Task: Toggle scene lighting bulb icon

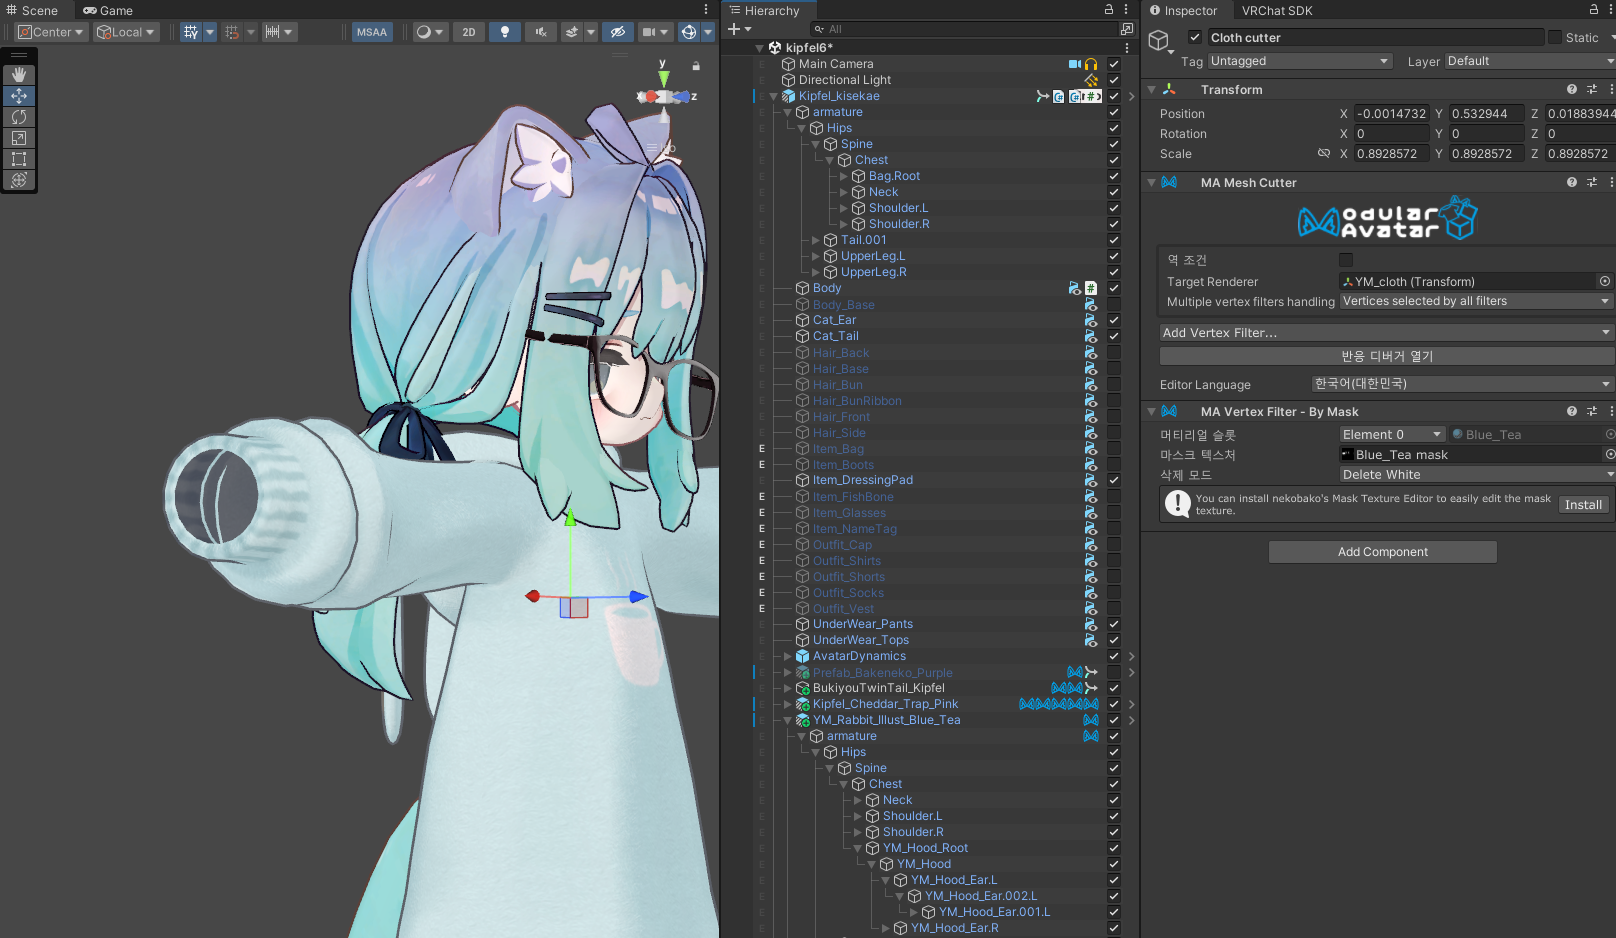Action: 505,32
